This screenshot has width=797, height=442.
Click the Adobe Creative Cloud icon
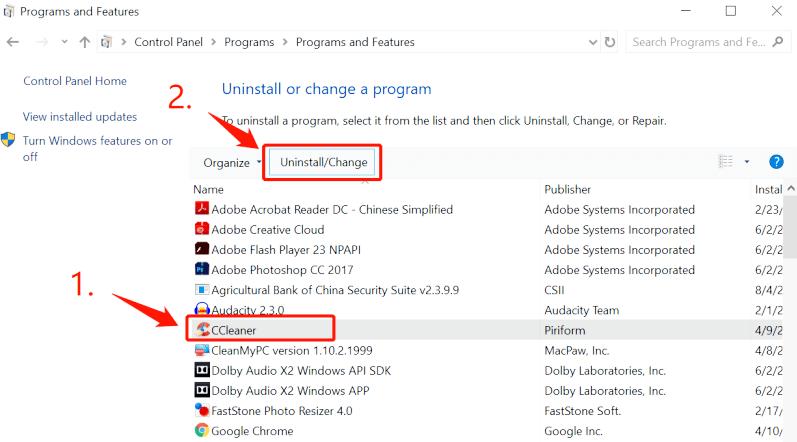pyautogui.click(x=201, y=230)
